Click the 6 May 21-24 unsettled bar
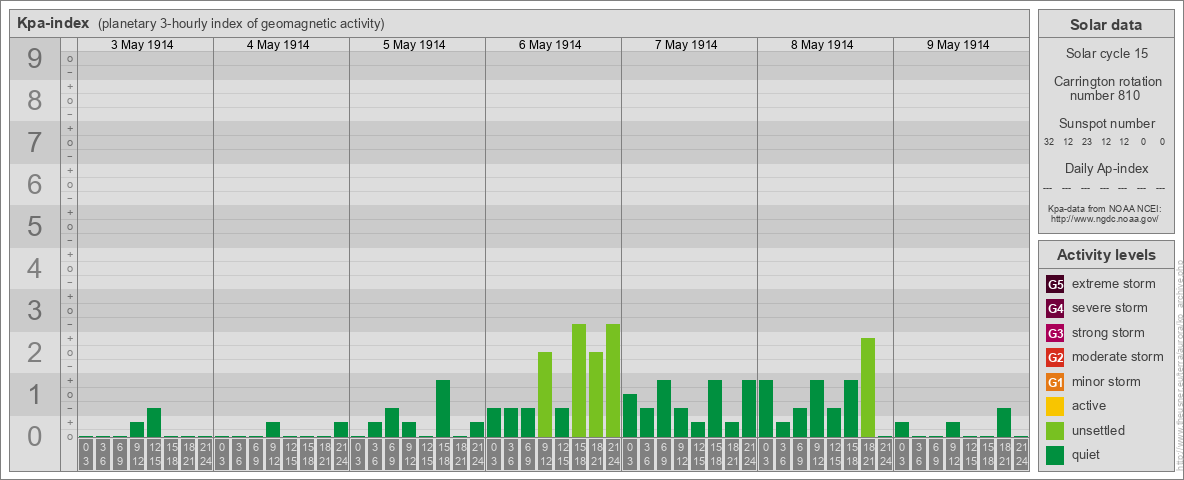 tap(613, 380)
